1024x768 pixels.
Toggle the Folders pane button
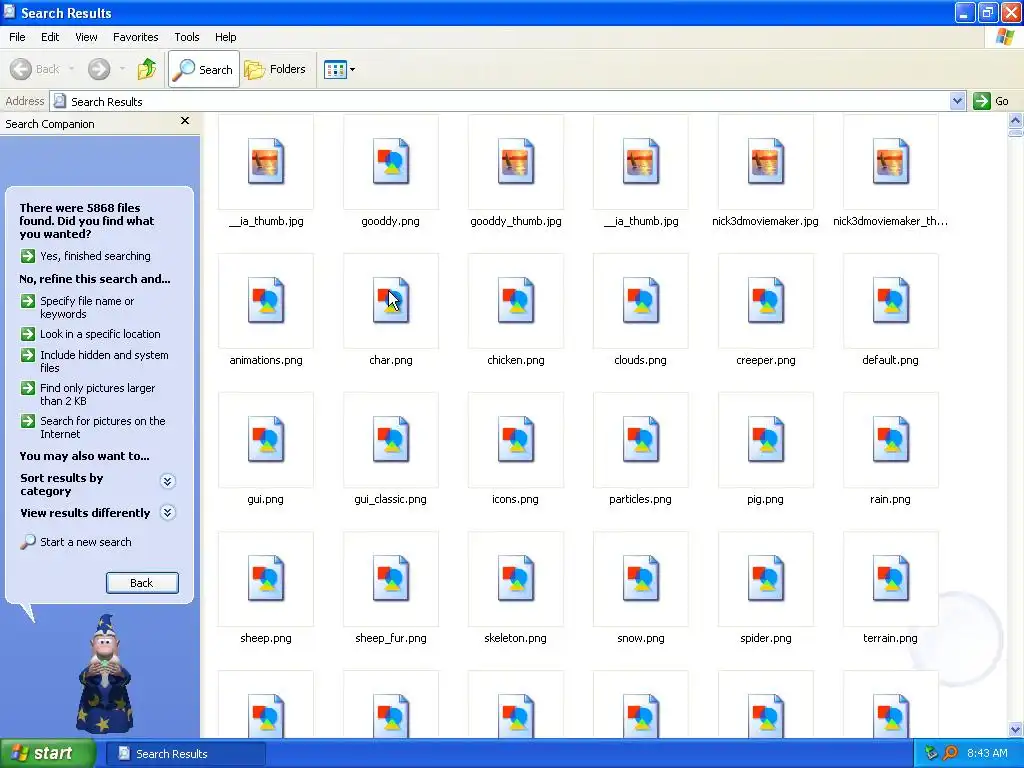275,69
